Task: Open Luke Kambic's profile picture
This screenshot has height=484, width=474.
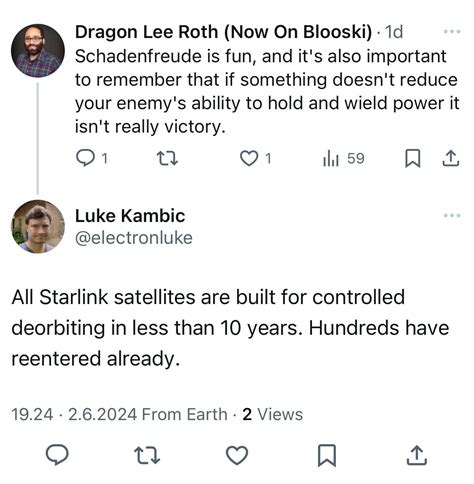Action: pos(38,226)
